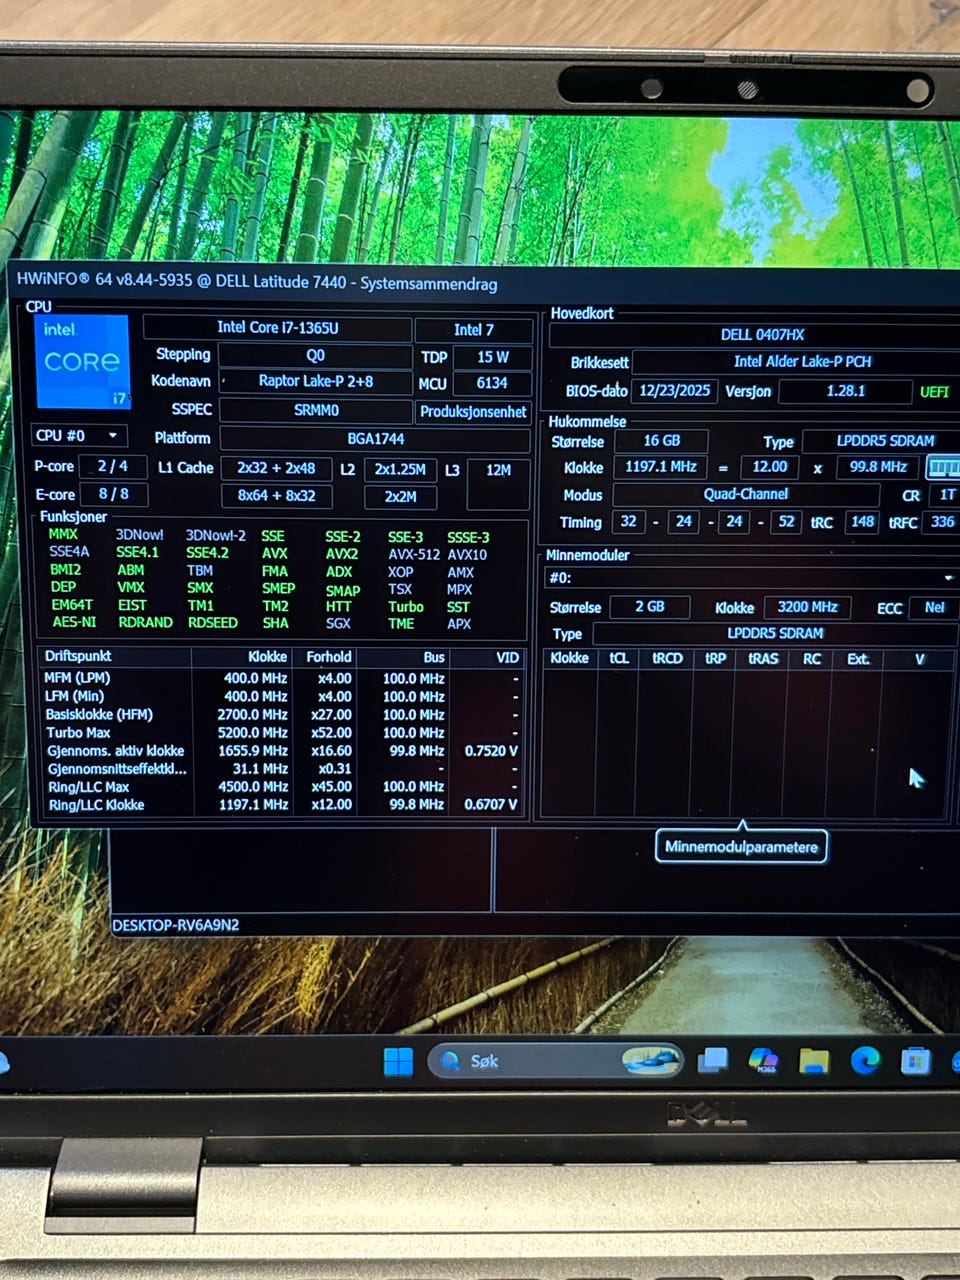Open File Explorer from the taskbar
This screenshot has width=960, height=1280.
coord(814,1061)
